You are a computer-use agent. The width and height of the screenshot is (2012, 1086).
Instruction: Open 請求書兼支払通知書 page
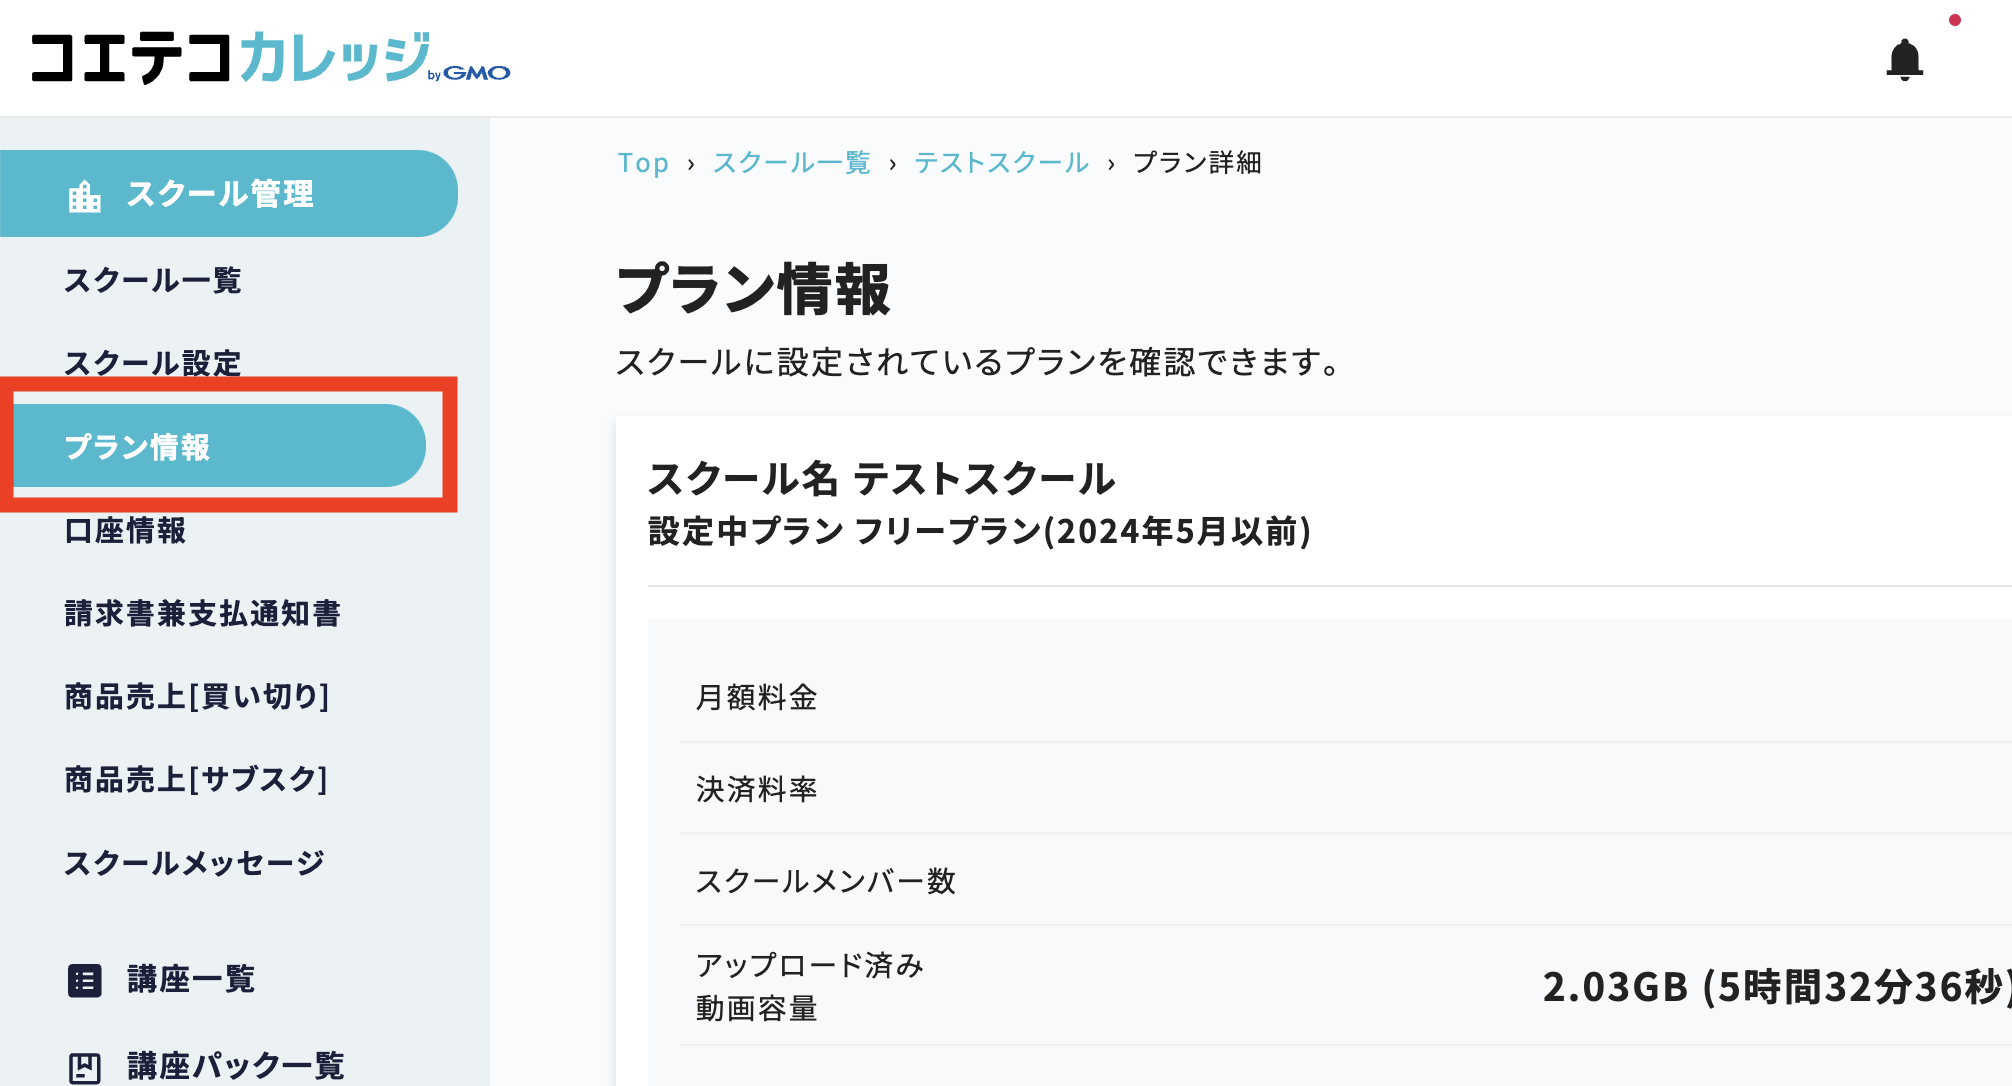[x=203, y=614]
